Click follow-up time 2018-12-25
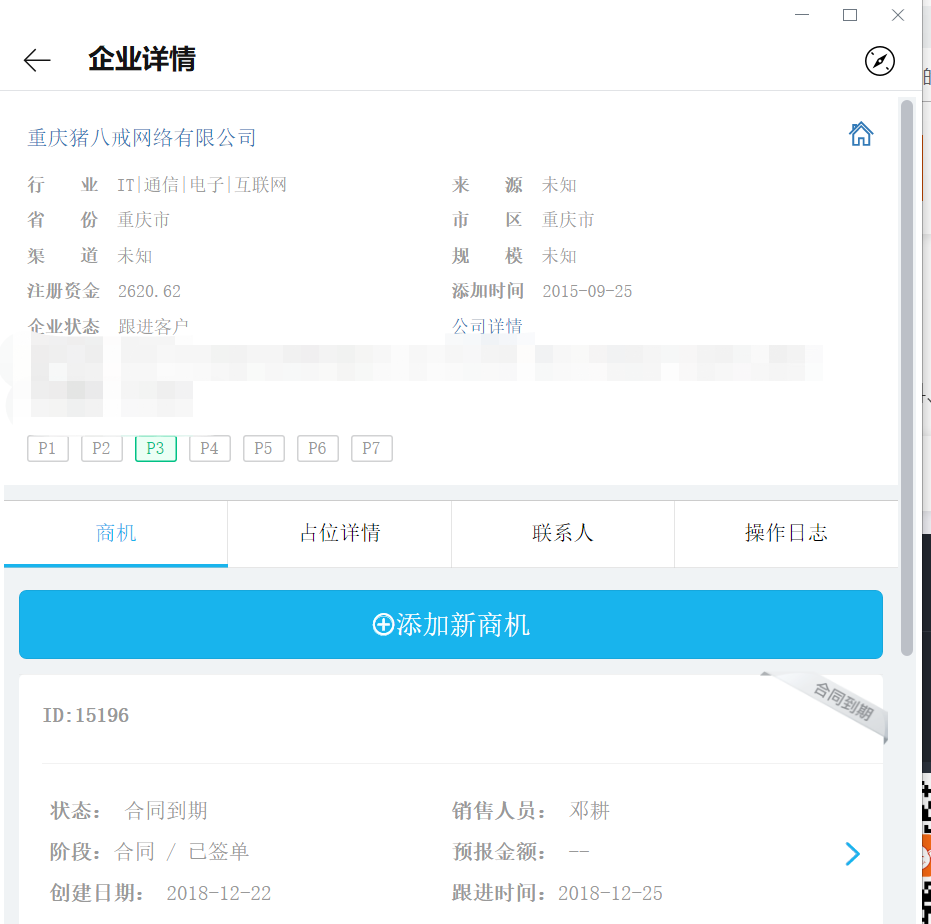Image resolution: width=931 pixels, height=924 pixels. pos(610,893)
